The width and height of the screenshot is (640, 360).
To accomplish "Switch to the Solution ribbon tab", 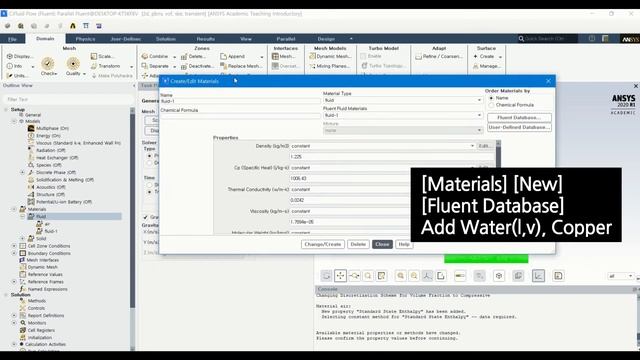I will tap(166, 39).
